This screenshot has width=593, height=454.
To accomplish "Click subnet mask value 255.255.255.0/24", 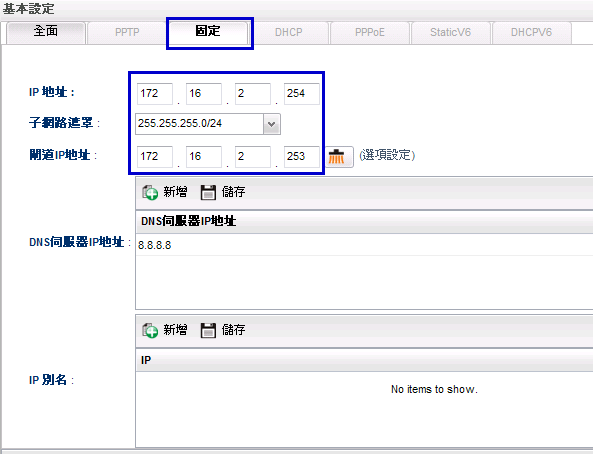I will (x=199, y=124).
